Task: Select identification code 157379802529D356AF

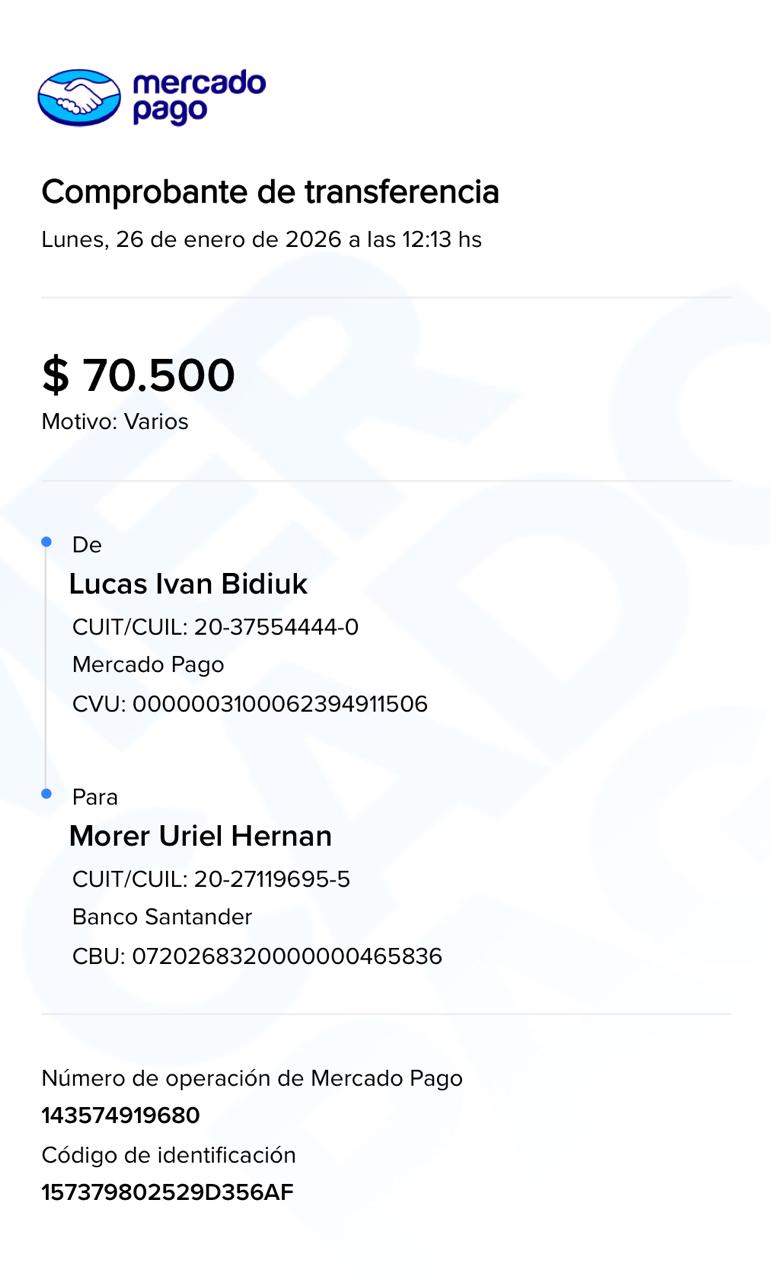Action: 167,1192
